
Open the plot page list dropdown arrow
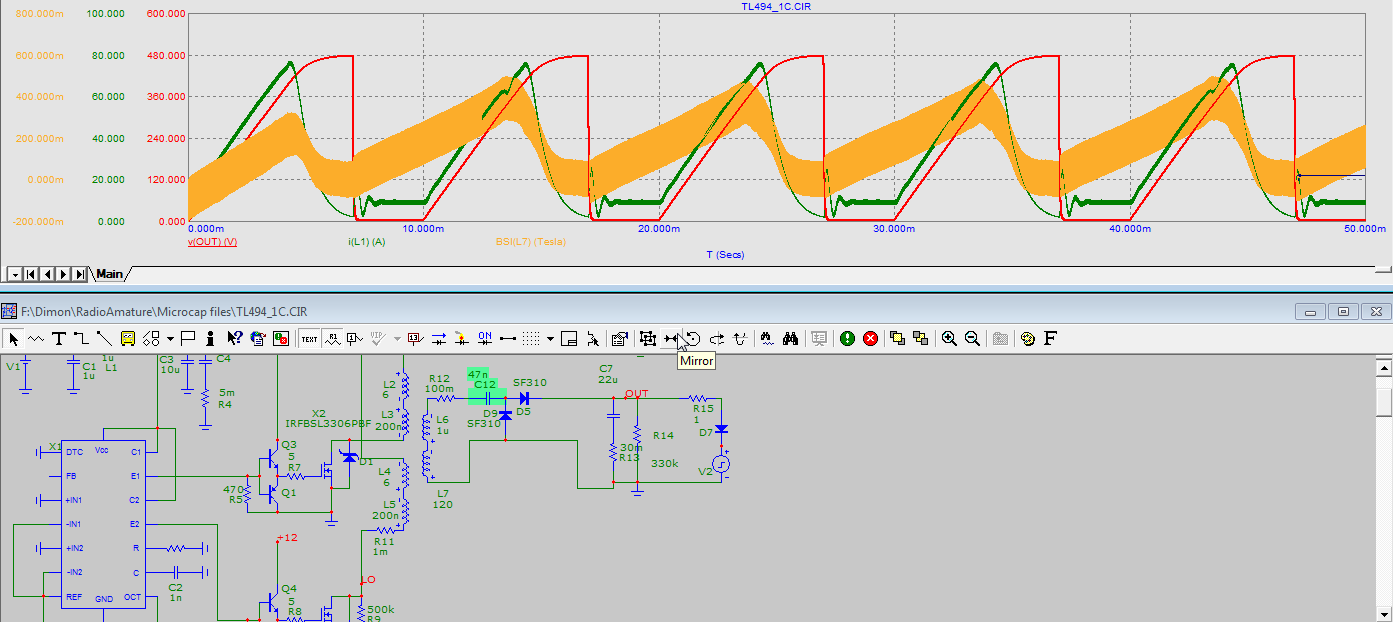coord(15,274)
